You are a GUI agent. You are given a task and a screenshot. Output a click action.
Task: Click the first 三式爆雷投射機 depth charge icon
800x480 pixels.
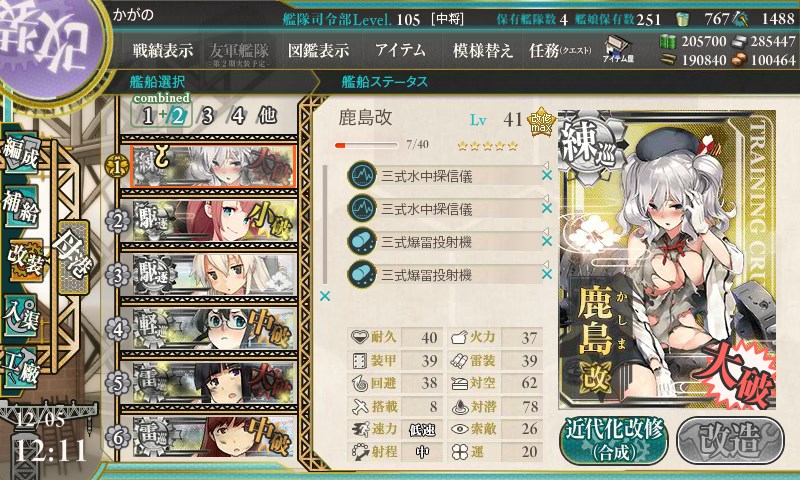pos(362,241)
